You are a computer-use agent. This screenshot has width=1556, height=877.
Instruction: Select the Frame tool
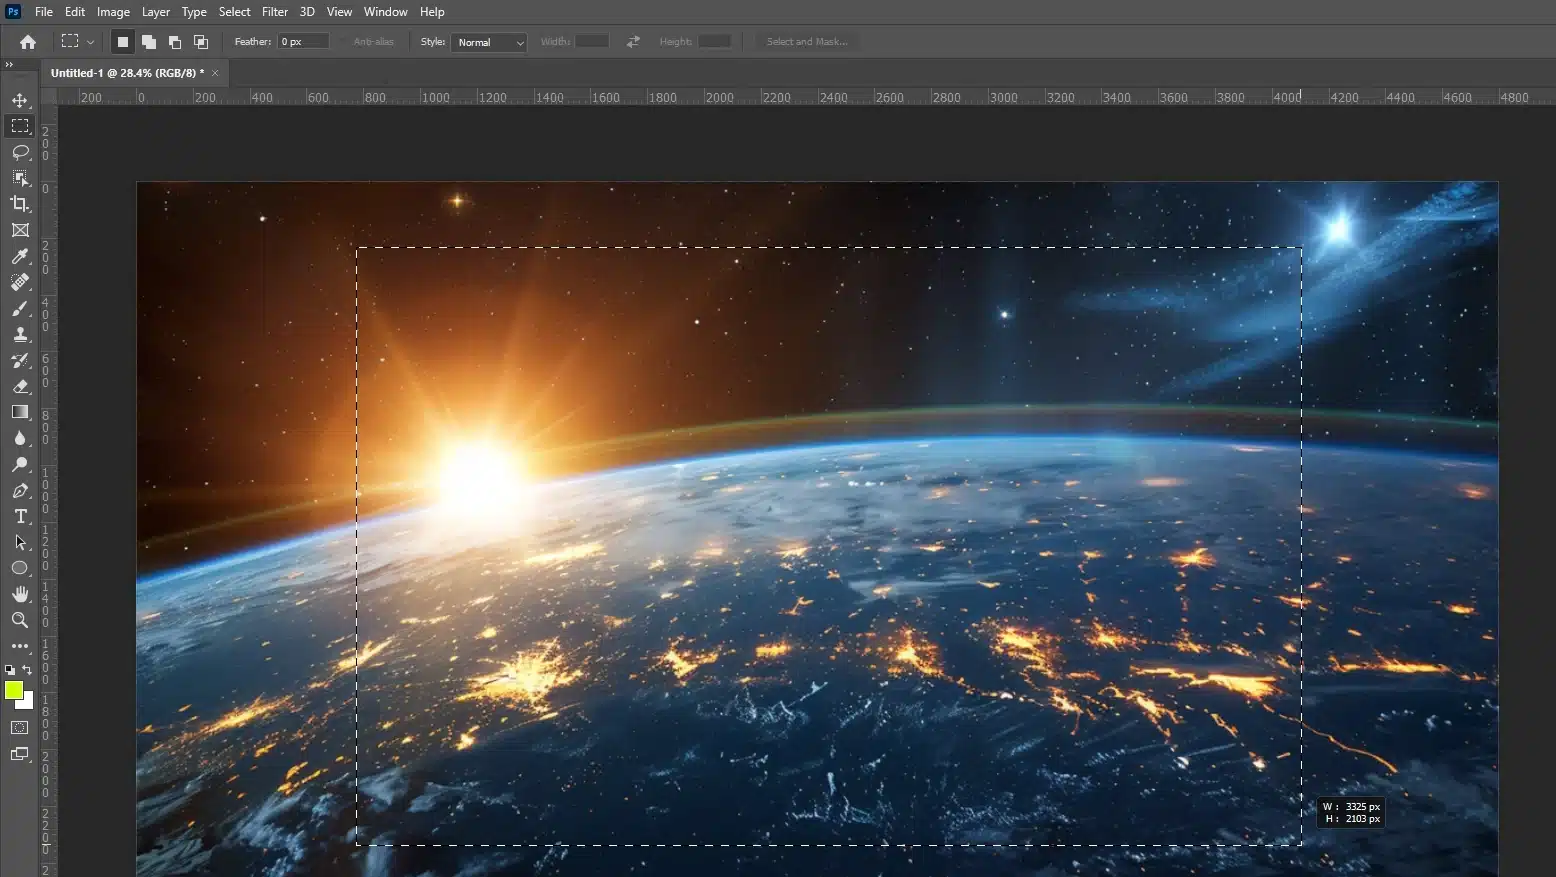[x=20, y=230]
